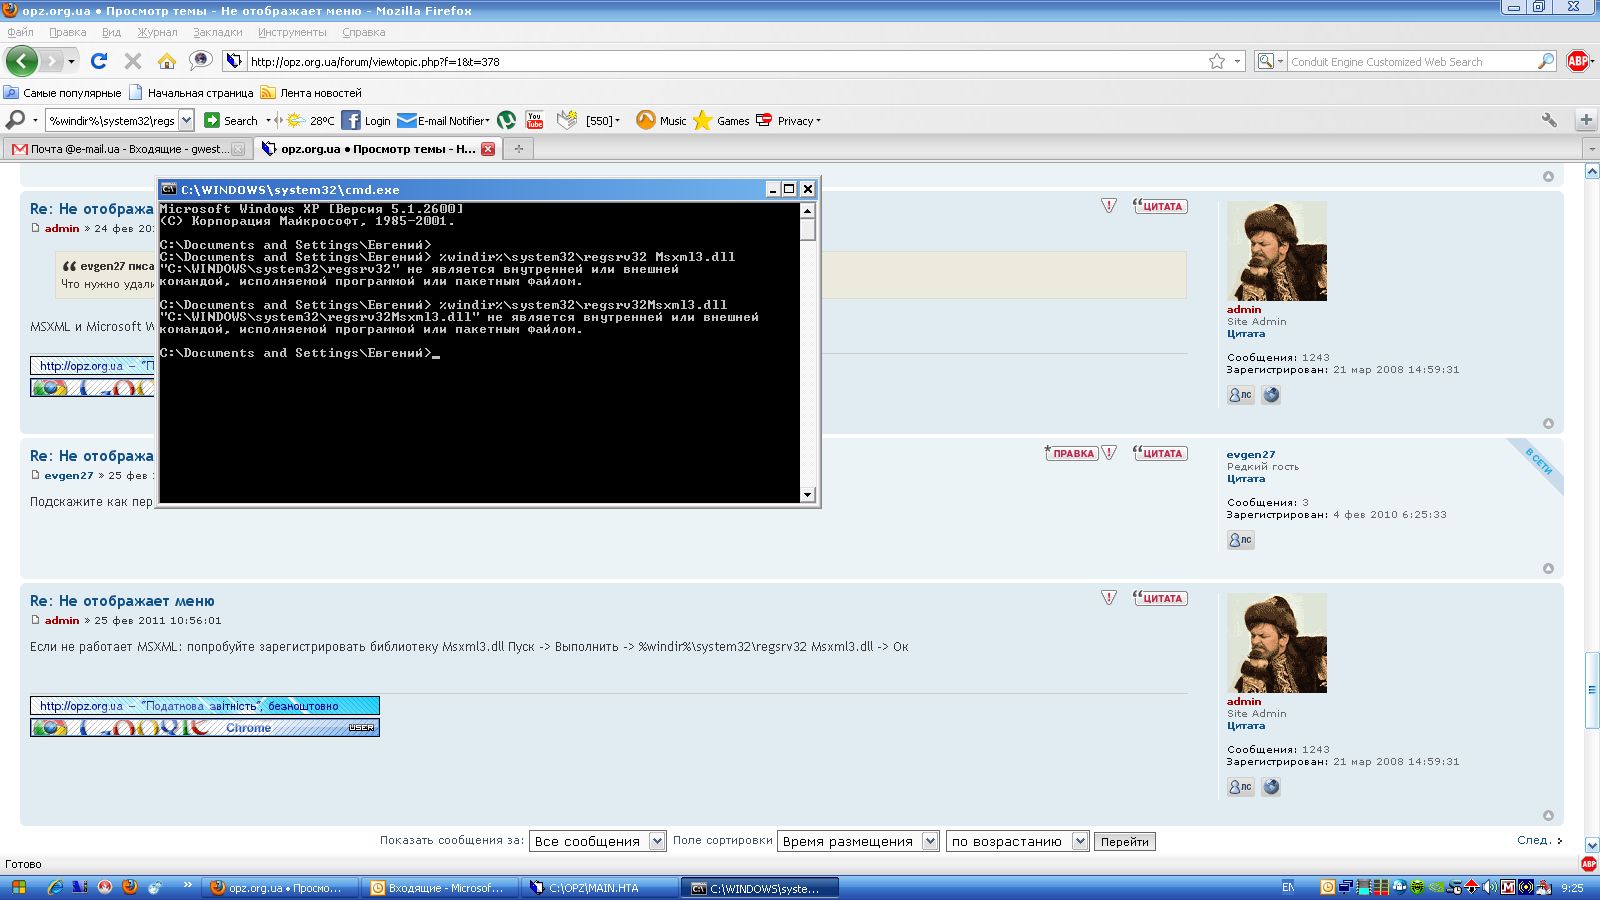Image resolution: width=1600 pixels, height=900 pixels.
Task: Open the 'по возрастанию' order dropdown
Action: point(1017,841)
